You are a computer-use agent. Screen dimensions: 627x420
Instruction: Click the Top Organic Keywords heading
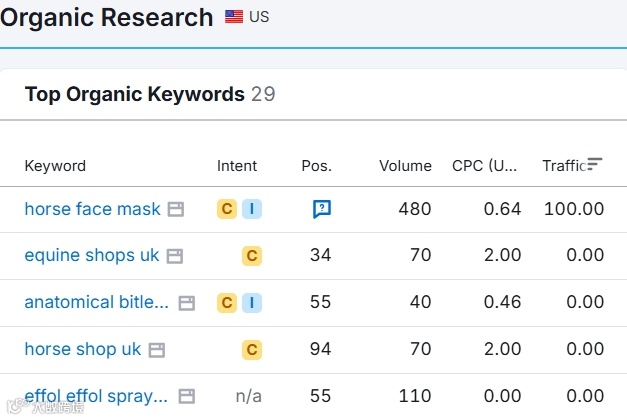click(x=134, y=94)
